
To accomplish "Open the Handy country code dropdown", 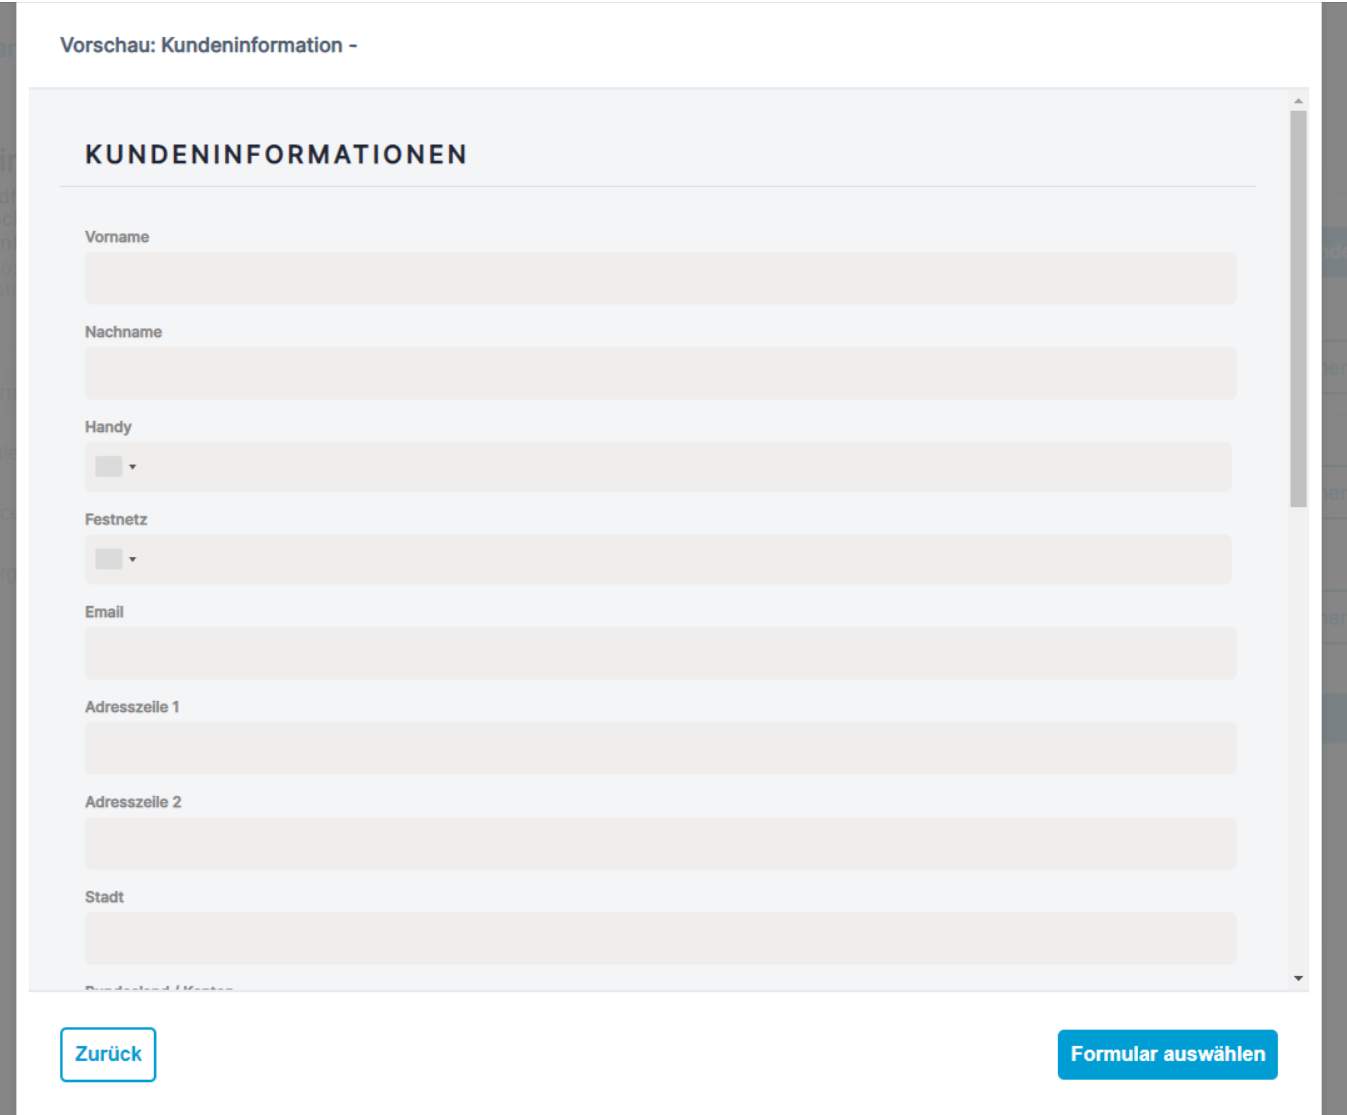I will (116, 467).
